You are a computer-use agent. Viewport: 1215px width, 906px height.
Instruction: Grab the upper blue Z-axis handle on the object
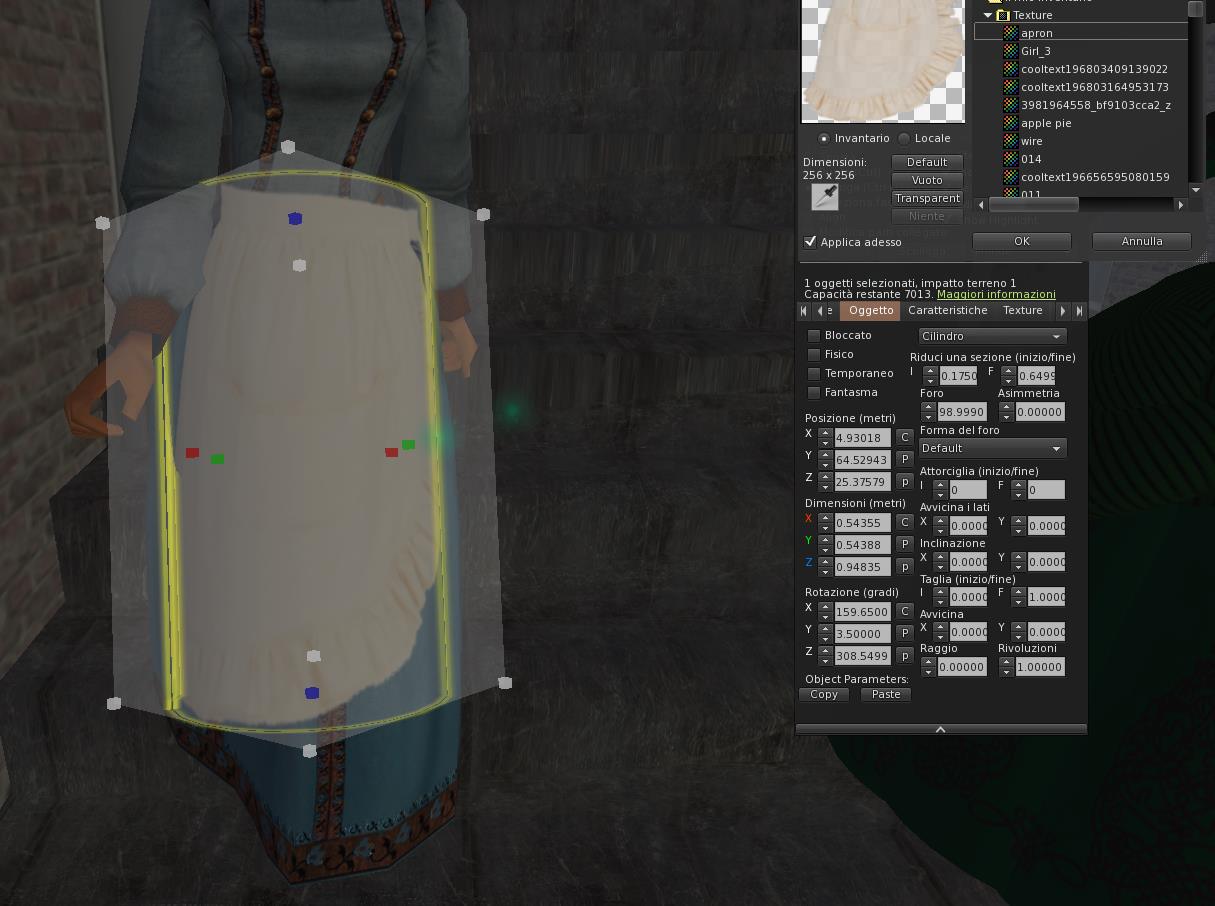[294, 218]
